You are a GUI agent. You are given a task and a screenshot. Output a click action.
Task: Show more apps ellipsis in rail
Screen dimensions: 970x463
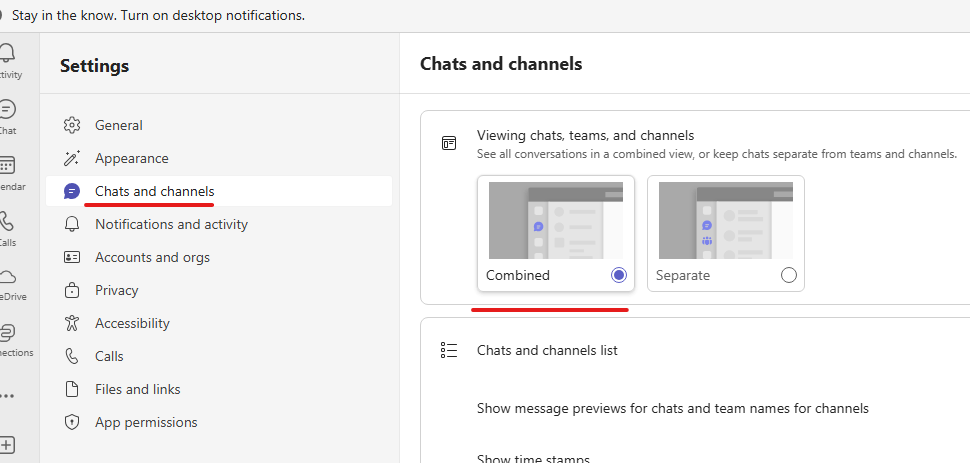(x=7, y=396)
